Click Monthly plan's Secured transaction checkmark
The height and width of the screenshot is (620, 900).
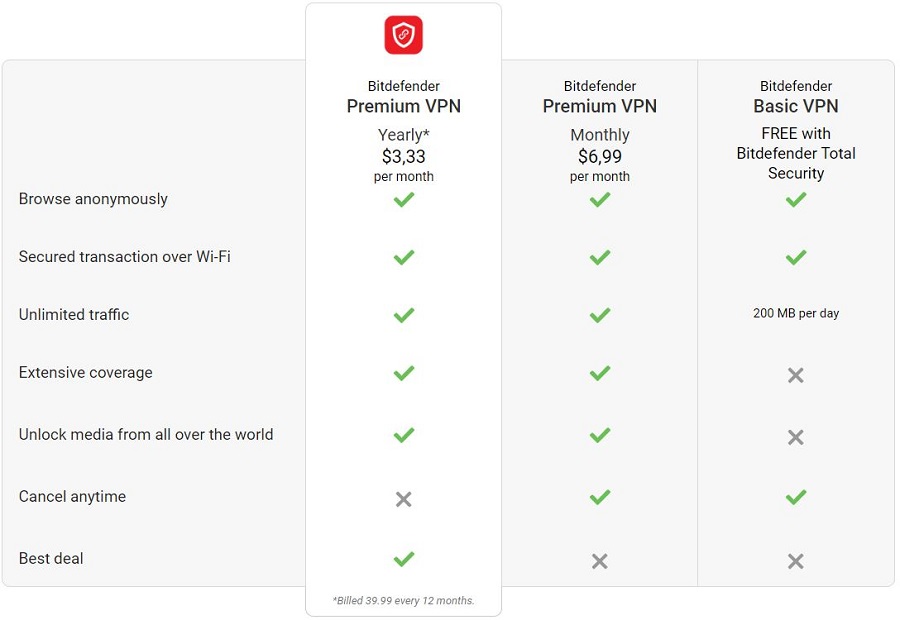tap(600, 257)
